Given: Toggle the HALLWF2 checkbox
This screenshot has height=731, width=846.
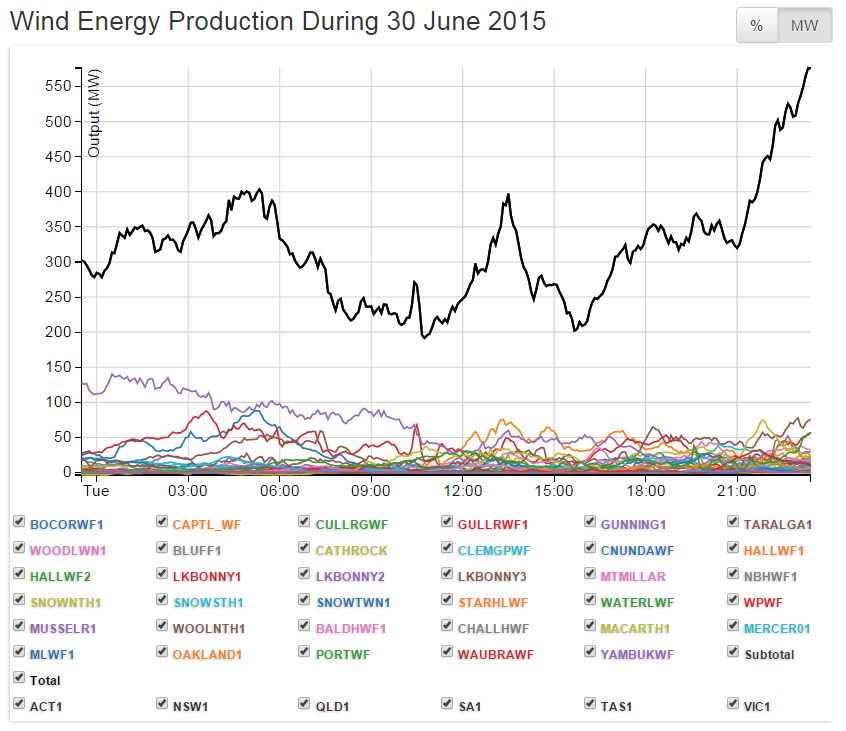Looking at the screenshot, I should 20,574.
